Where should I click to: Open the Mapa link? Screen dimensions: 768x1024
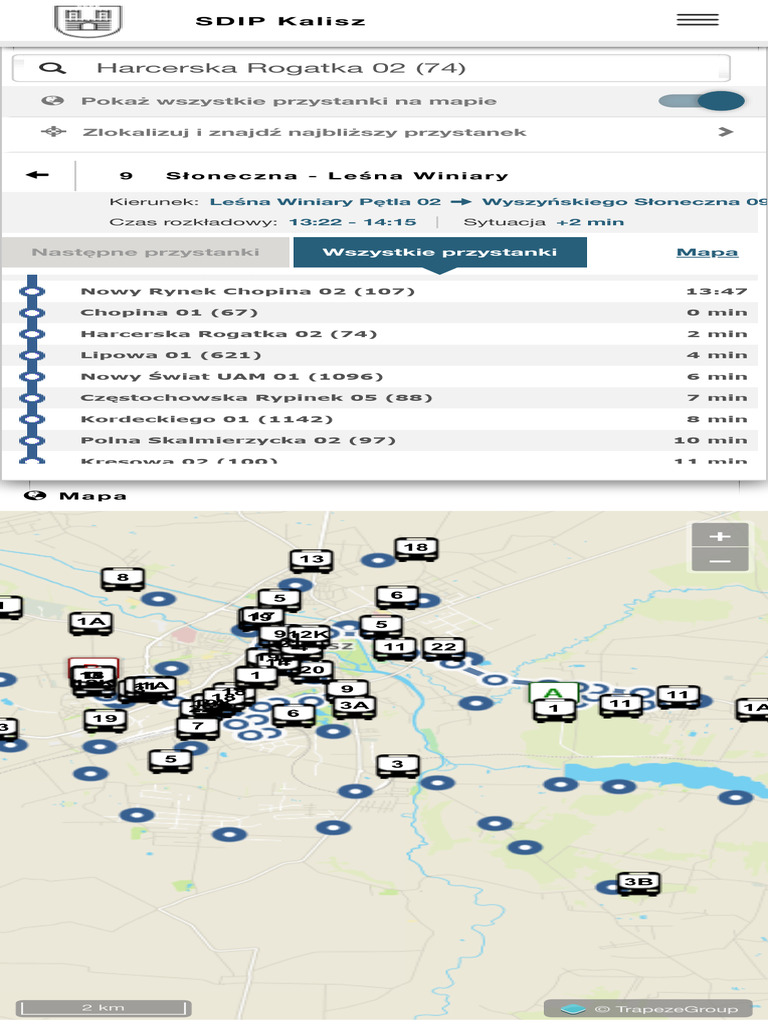(x=707, y=252)
